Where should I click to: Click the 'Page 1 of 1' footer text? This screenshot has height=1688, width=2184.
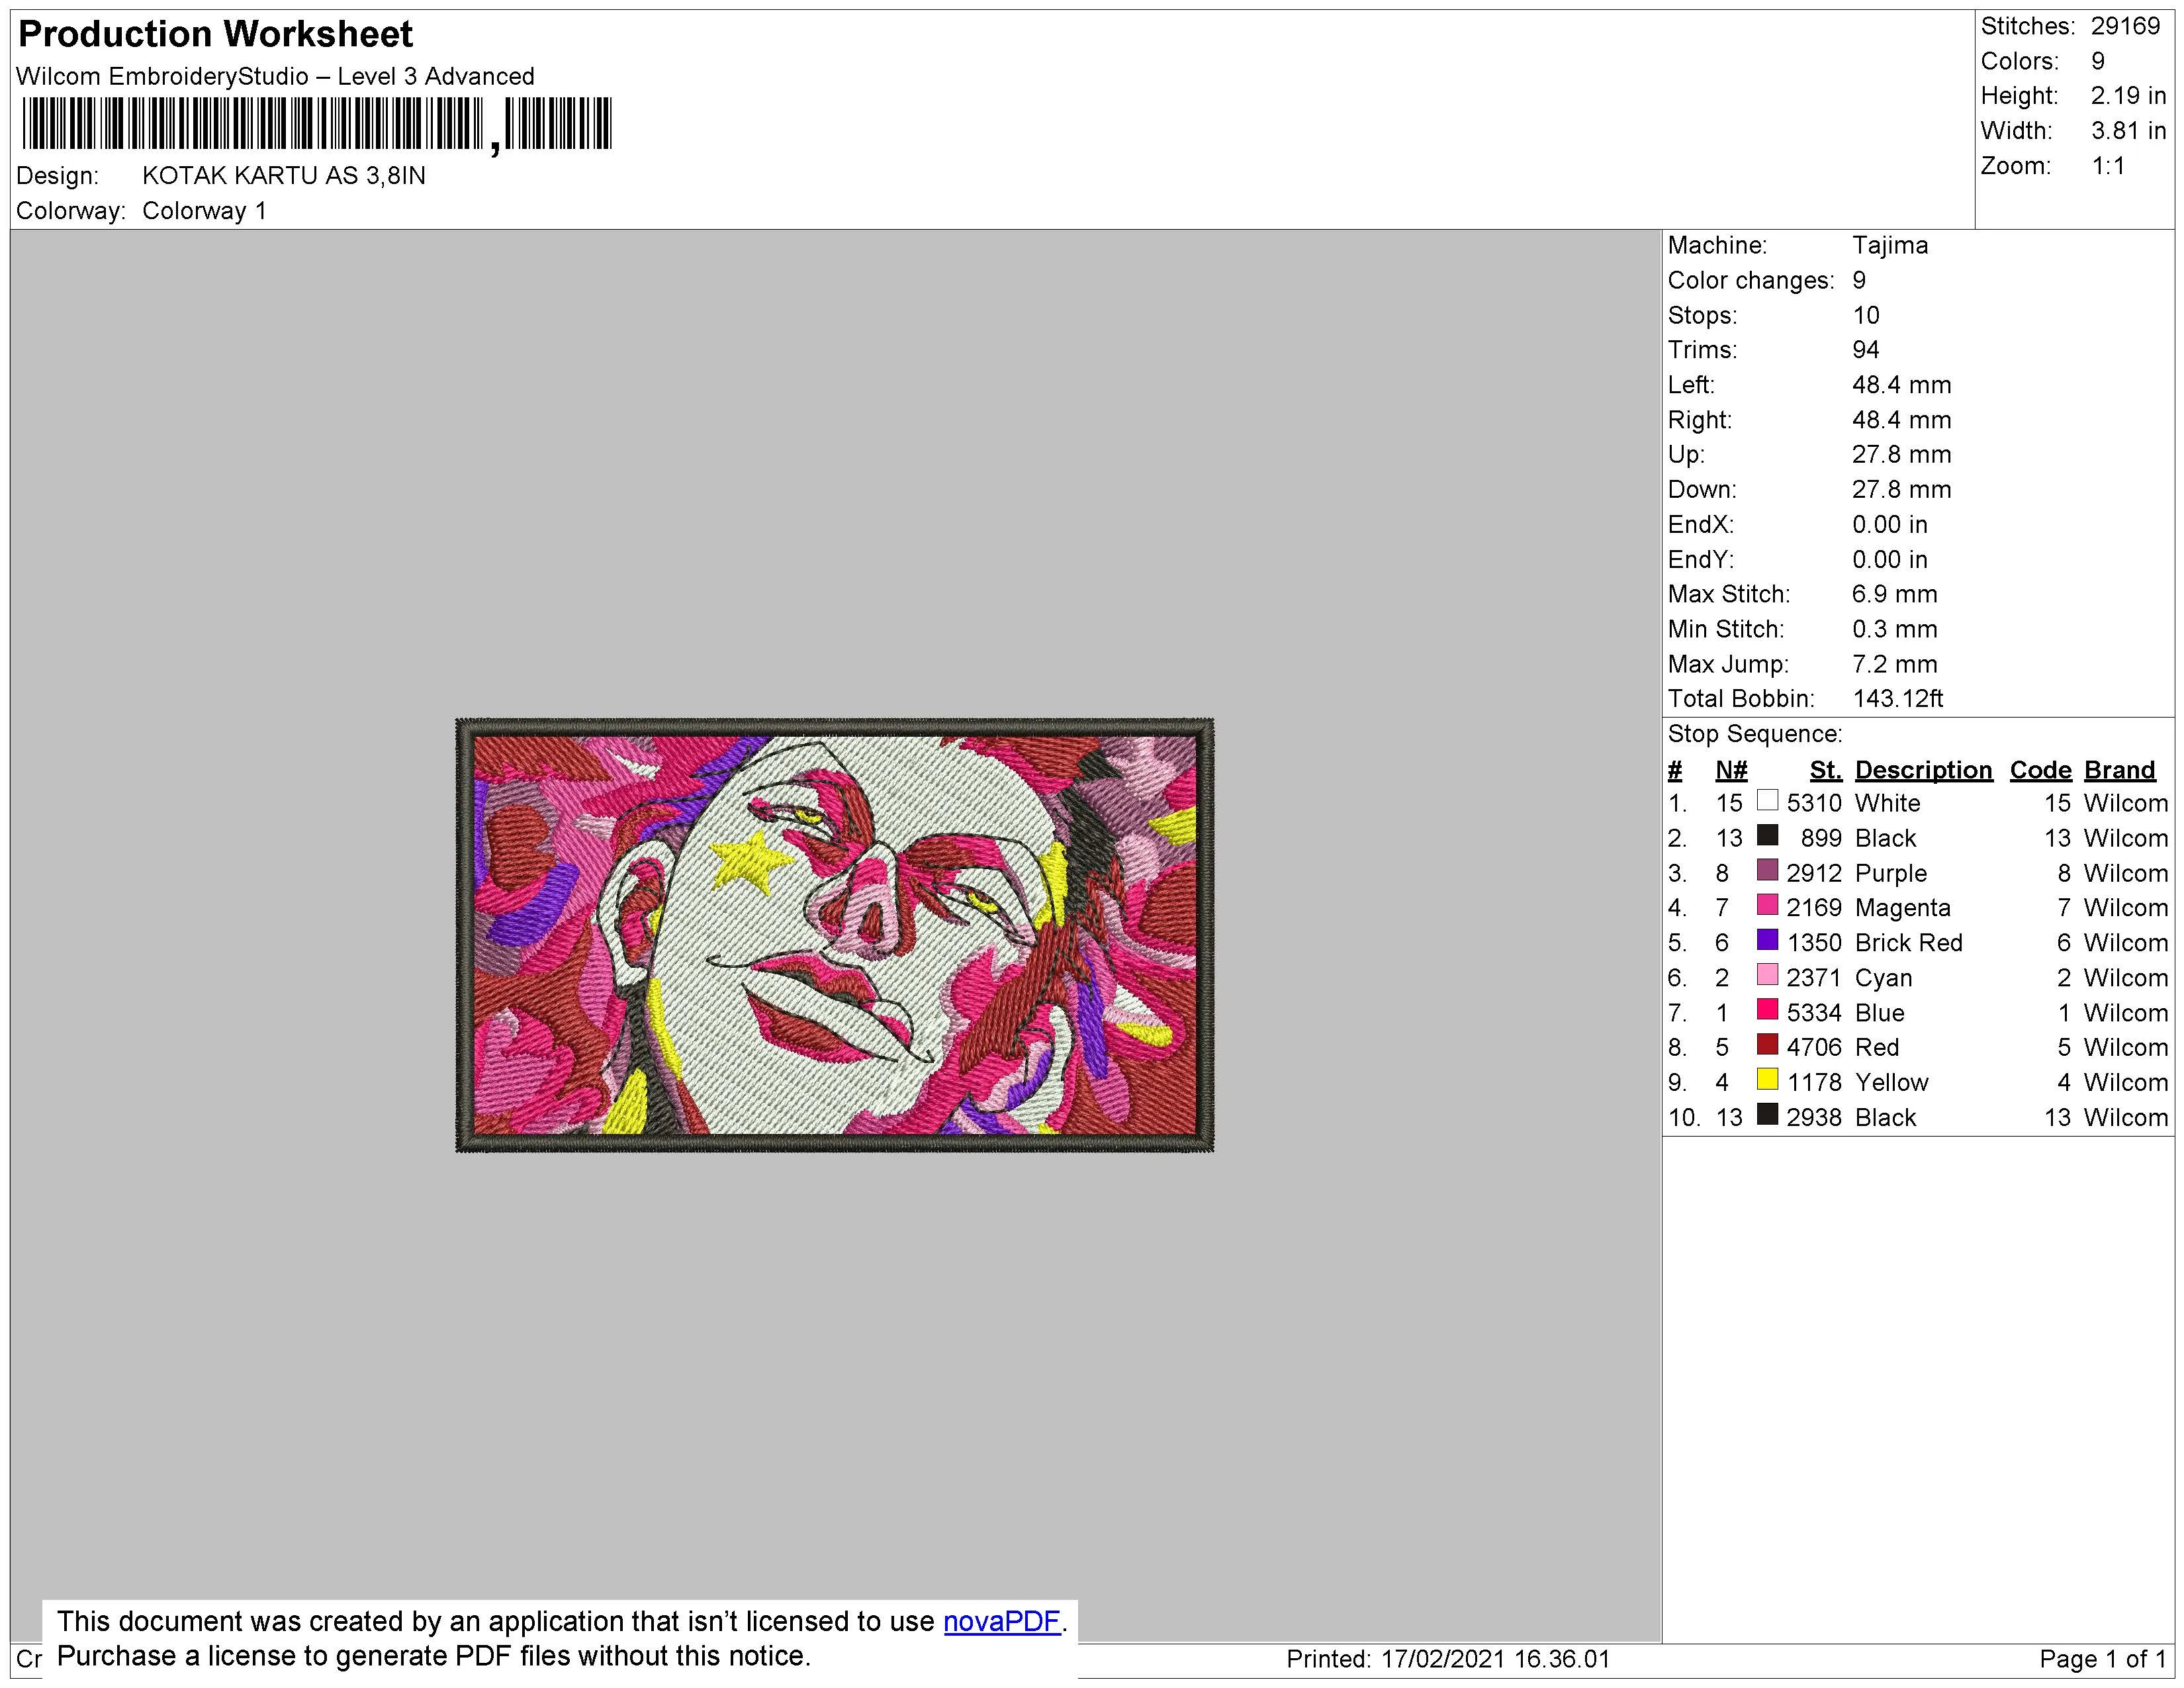[2103, 1660]
